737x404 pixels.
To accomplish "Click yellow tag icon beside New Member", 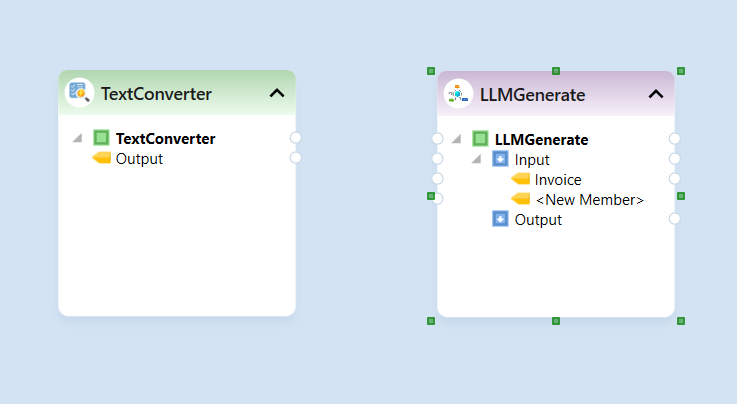I will tap(520, 199).
